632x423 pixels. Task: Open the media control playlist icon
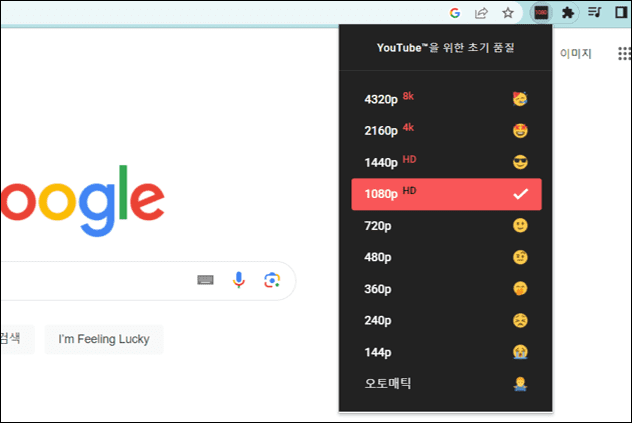[x=595, y=13]
